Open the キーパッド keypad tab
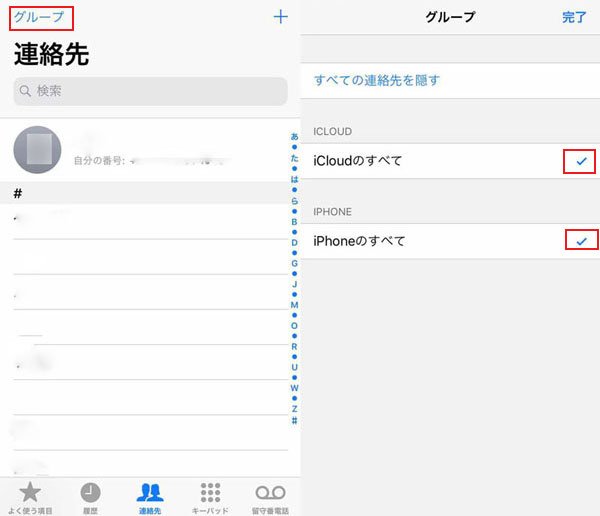The image size is (600, 516). (210, 498)
